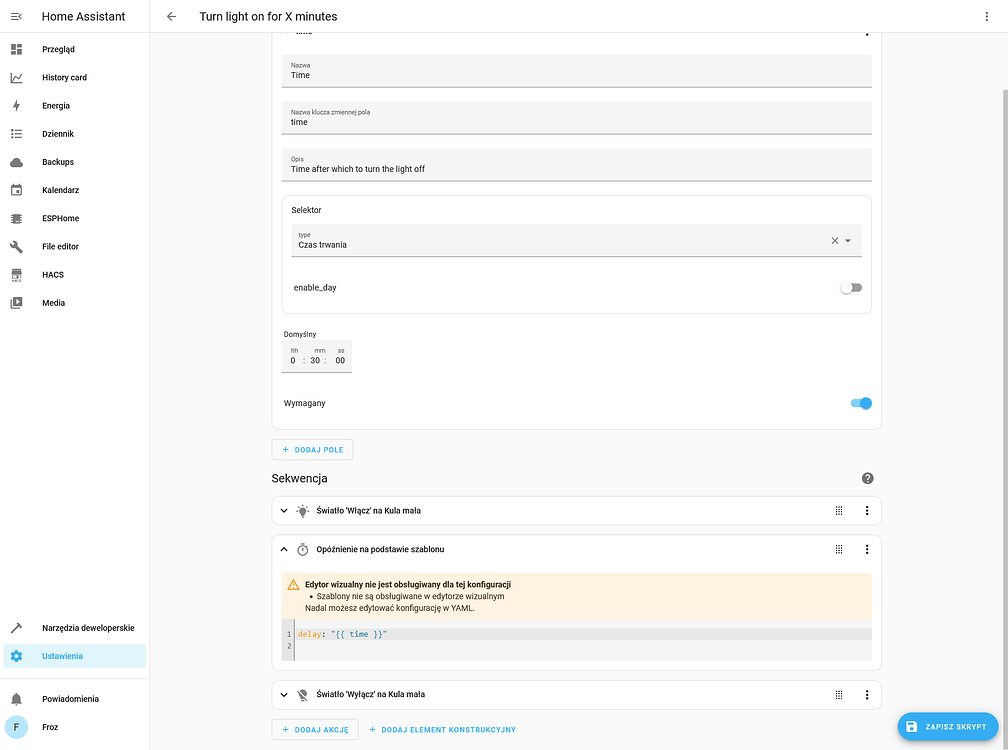Navigate back with the arrow icon
1008x750 pixels.
pyautogui.click(x=171, y=16)
